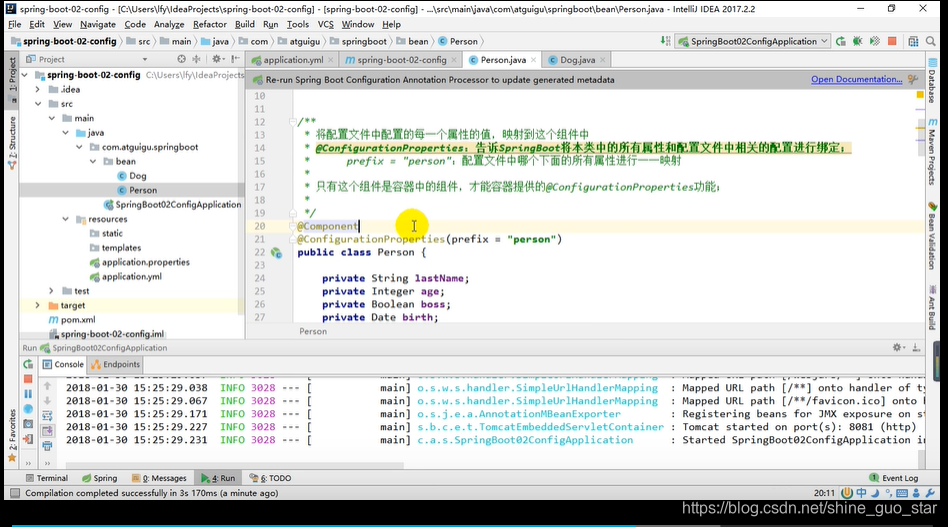The width and height of the screenshot is (948, 527).
Task: Click the camera dump threads icon
Action: pos(28,424)
